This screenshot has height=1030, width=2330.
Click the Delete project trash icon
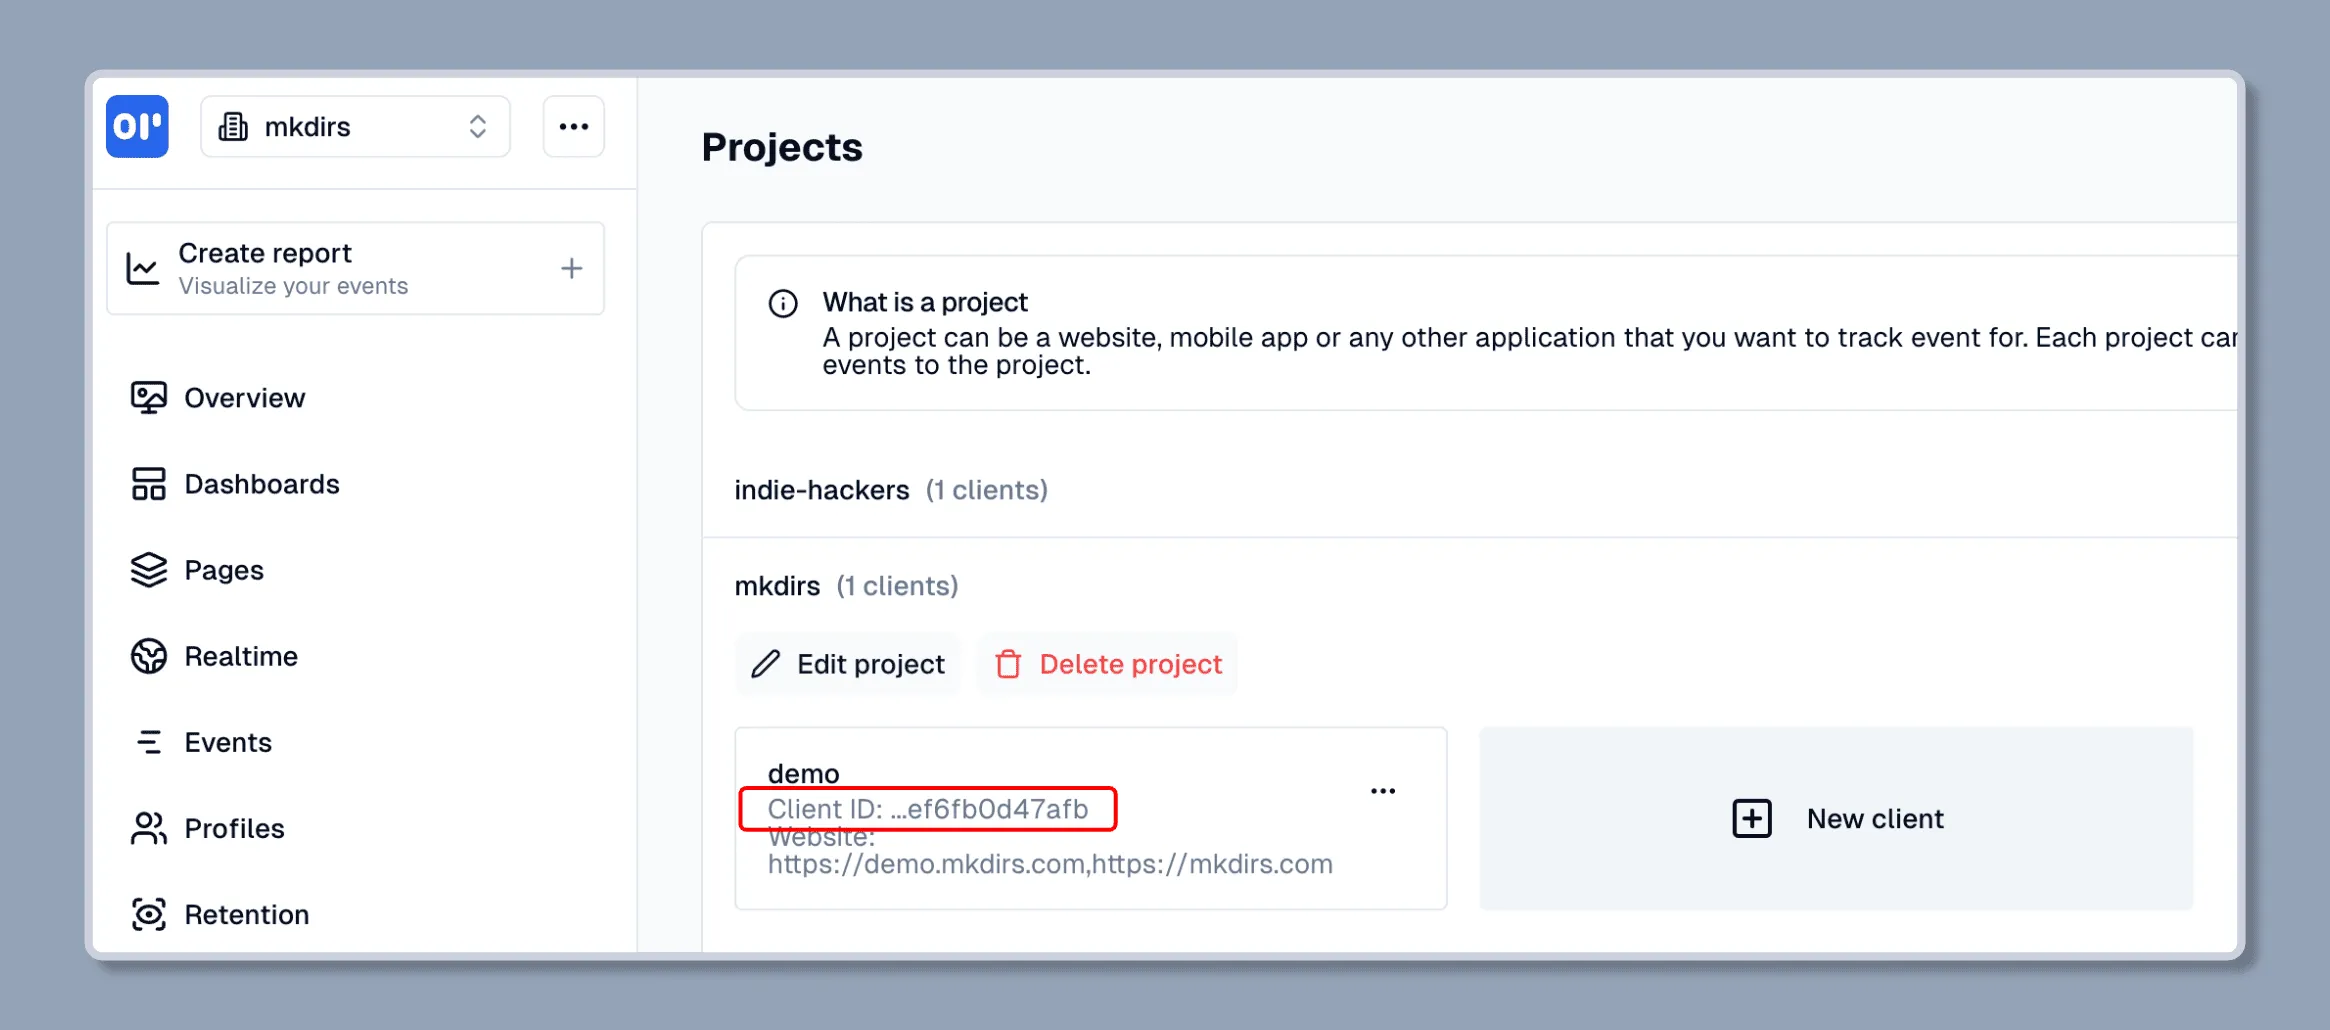(x=1010, y=663)
